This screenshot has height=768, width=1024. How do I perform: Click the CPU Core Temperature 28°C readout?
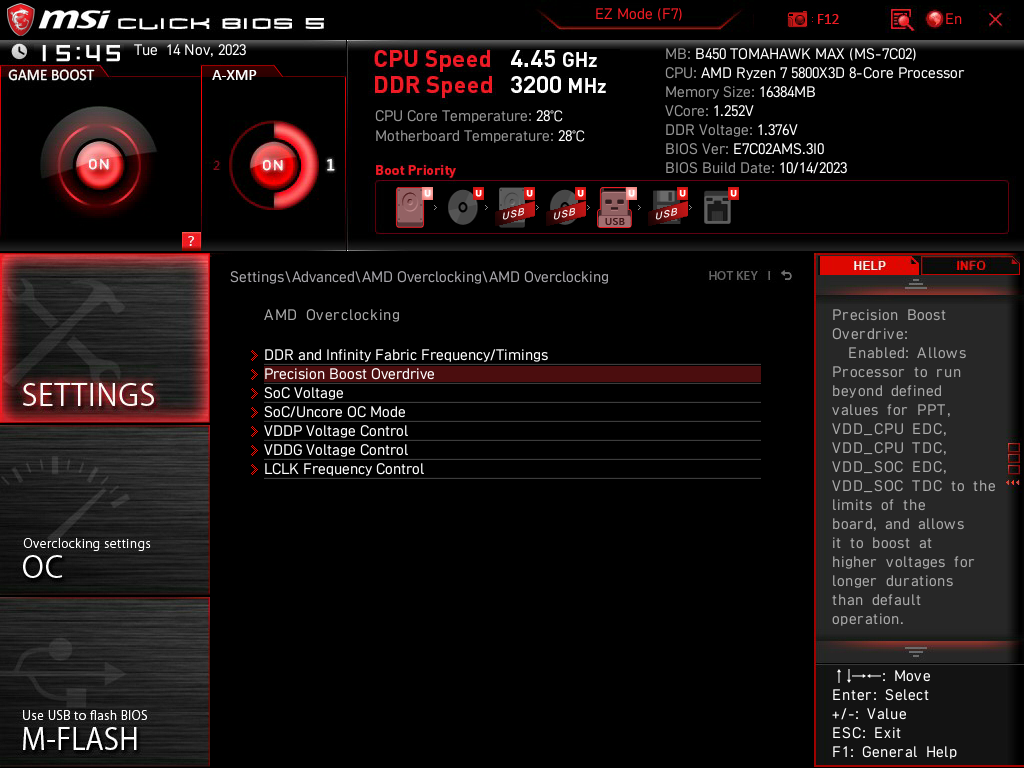click(468, 116)
